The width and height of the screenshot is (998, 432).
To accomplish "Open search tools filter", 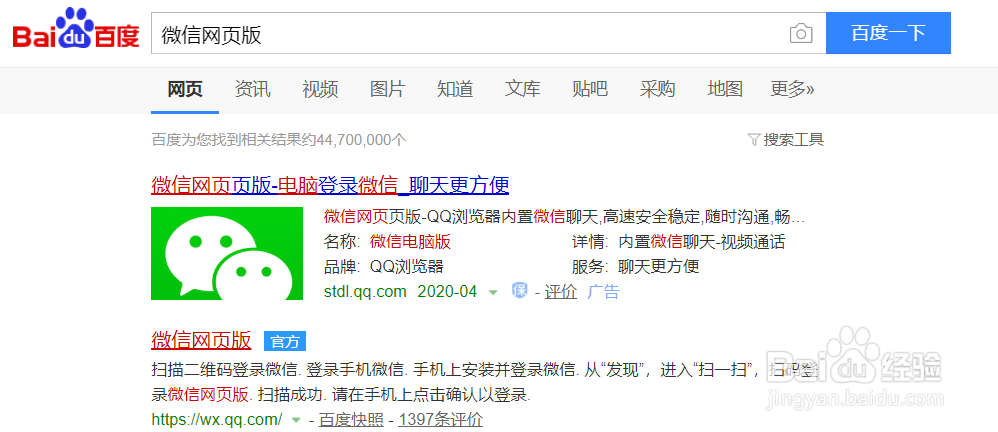I will tap(785, 139).
